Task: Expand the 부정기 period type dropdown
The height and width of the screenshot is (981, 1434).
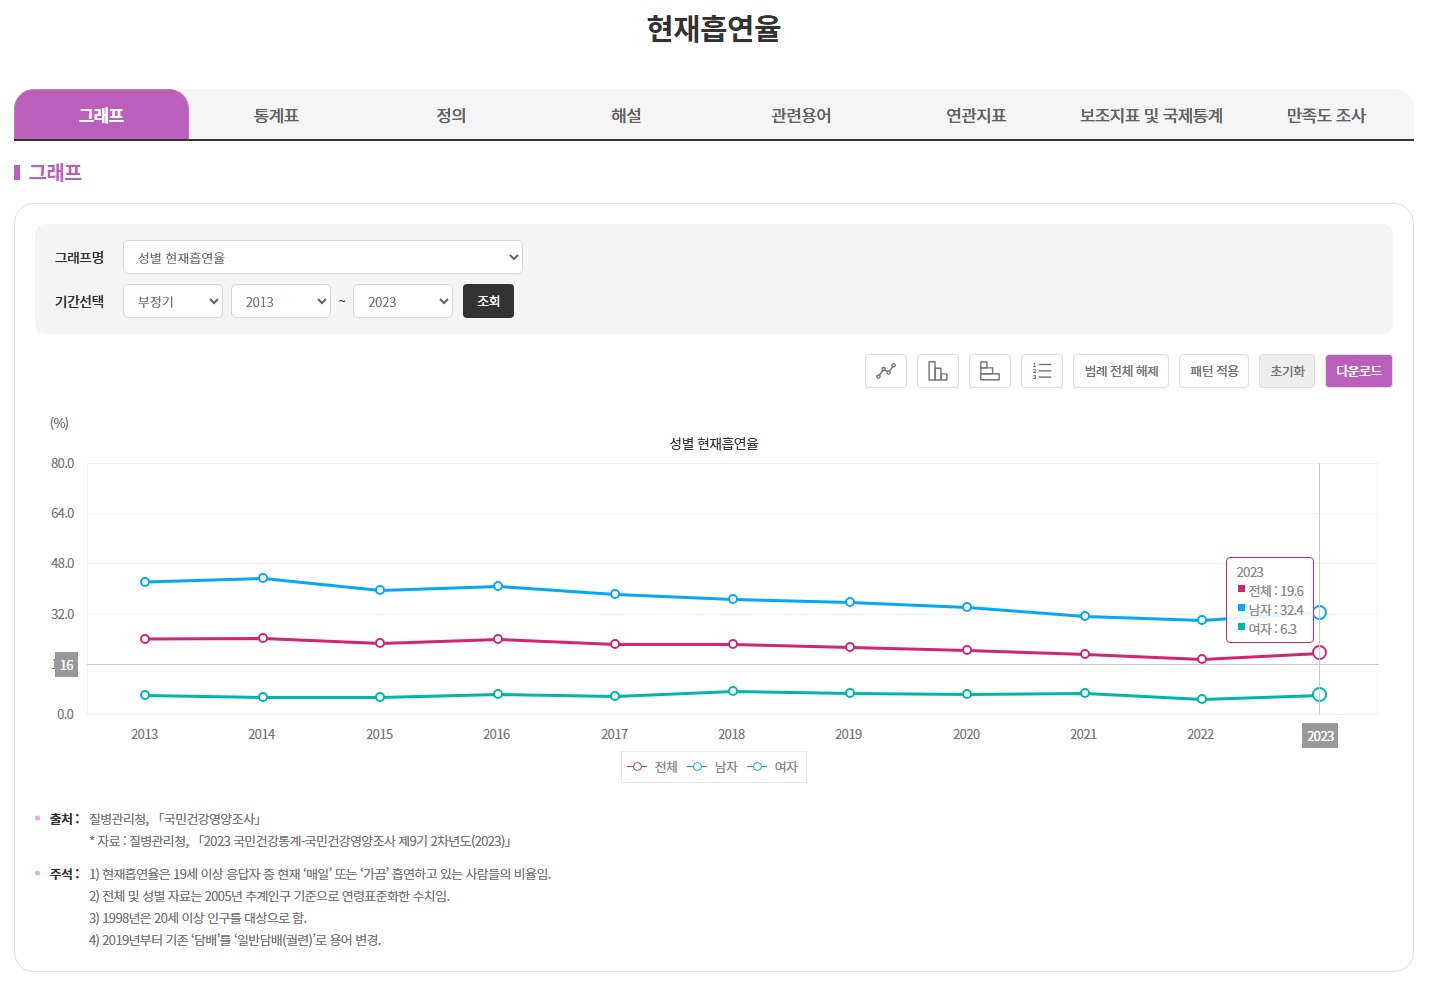Action: point(172,301)
